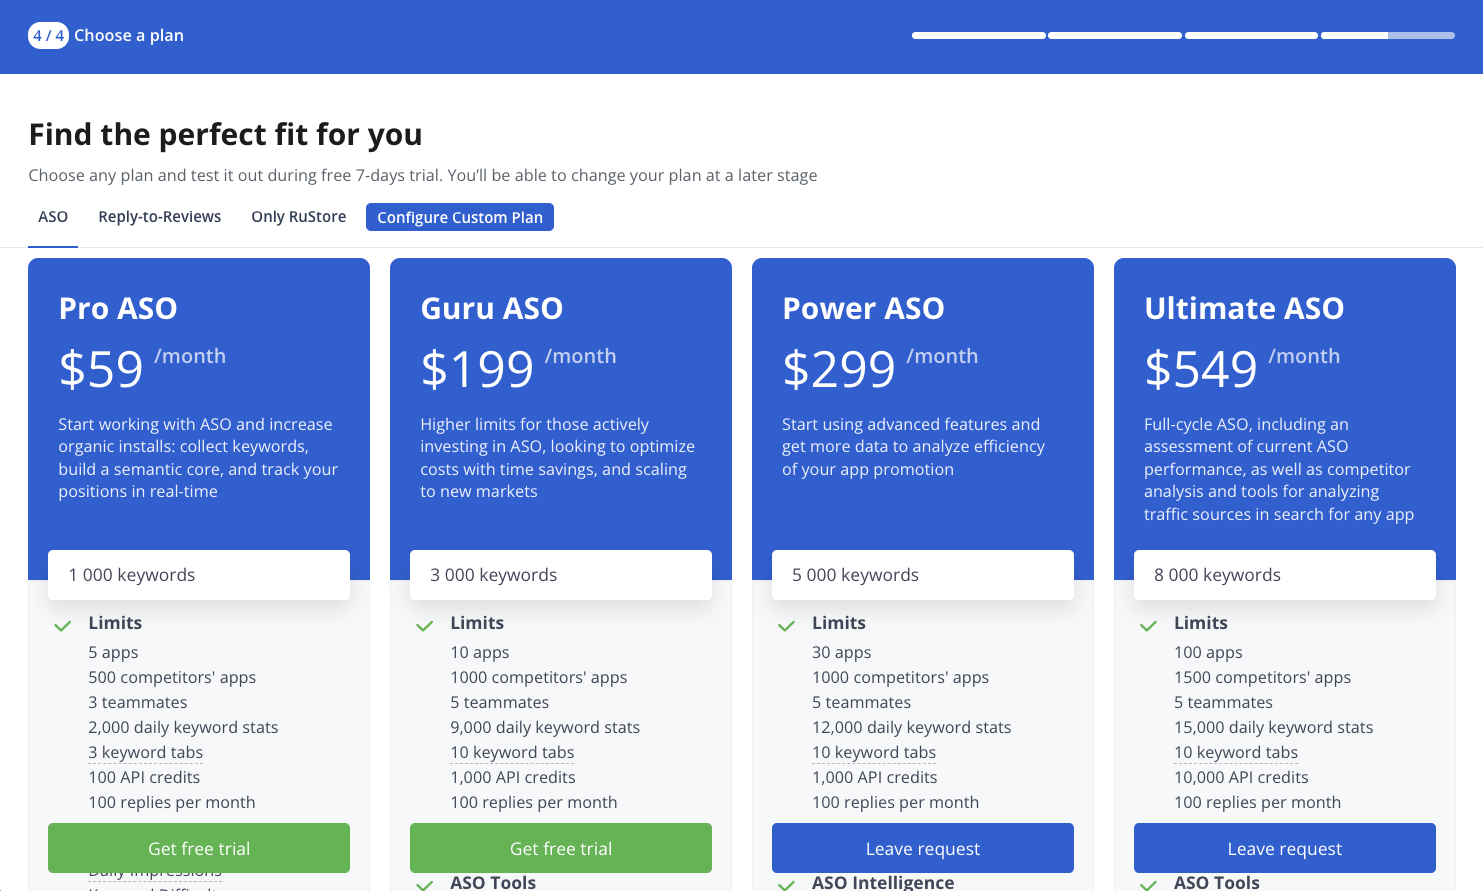Select the Only RuStore tab

pos(298,217)
